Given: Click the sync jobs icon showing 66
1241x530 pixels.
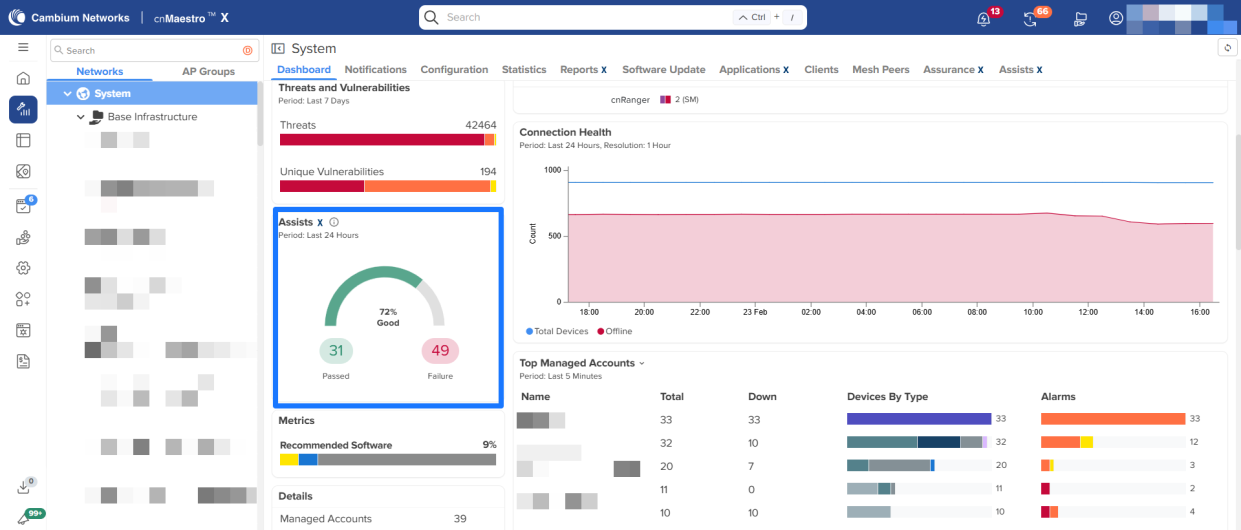Looking at the screenshot, I should (x=1031, y=18).
